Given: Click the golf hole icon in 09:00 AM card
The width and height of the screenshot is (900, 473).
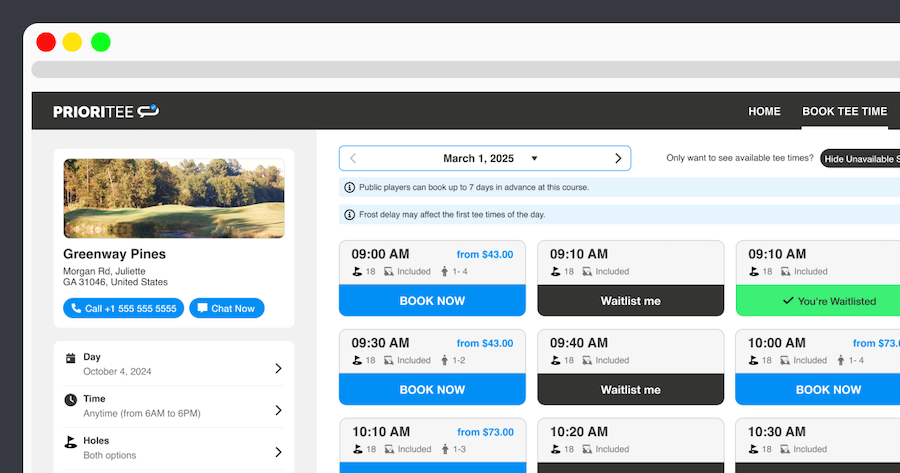Looking at the screenshot, I should [357, 272].
